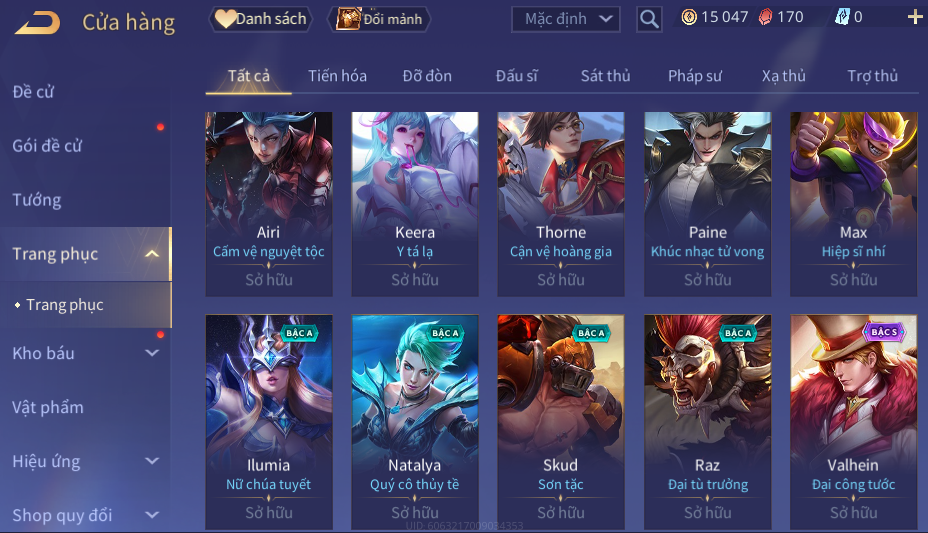Click the golden back arrow icon
Image resolution: width=928 pixels, height=533 pixels.
tap(38, 22)
